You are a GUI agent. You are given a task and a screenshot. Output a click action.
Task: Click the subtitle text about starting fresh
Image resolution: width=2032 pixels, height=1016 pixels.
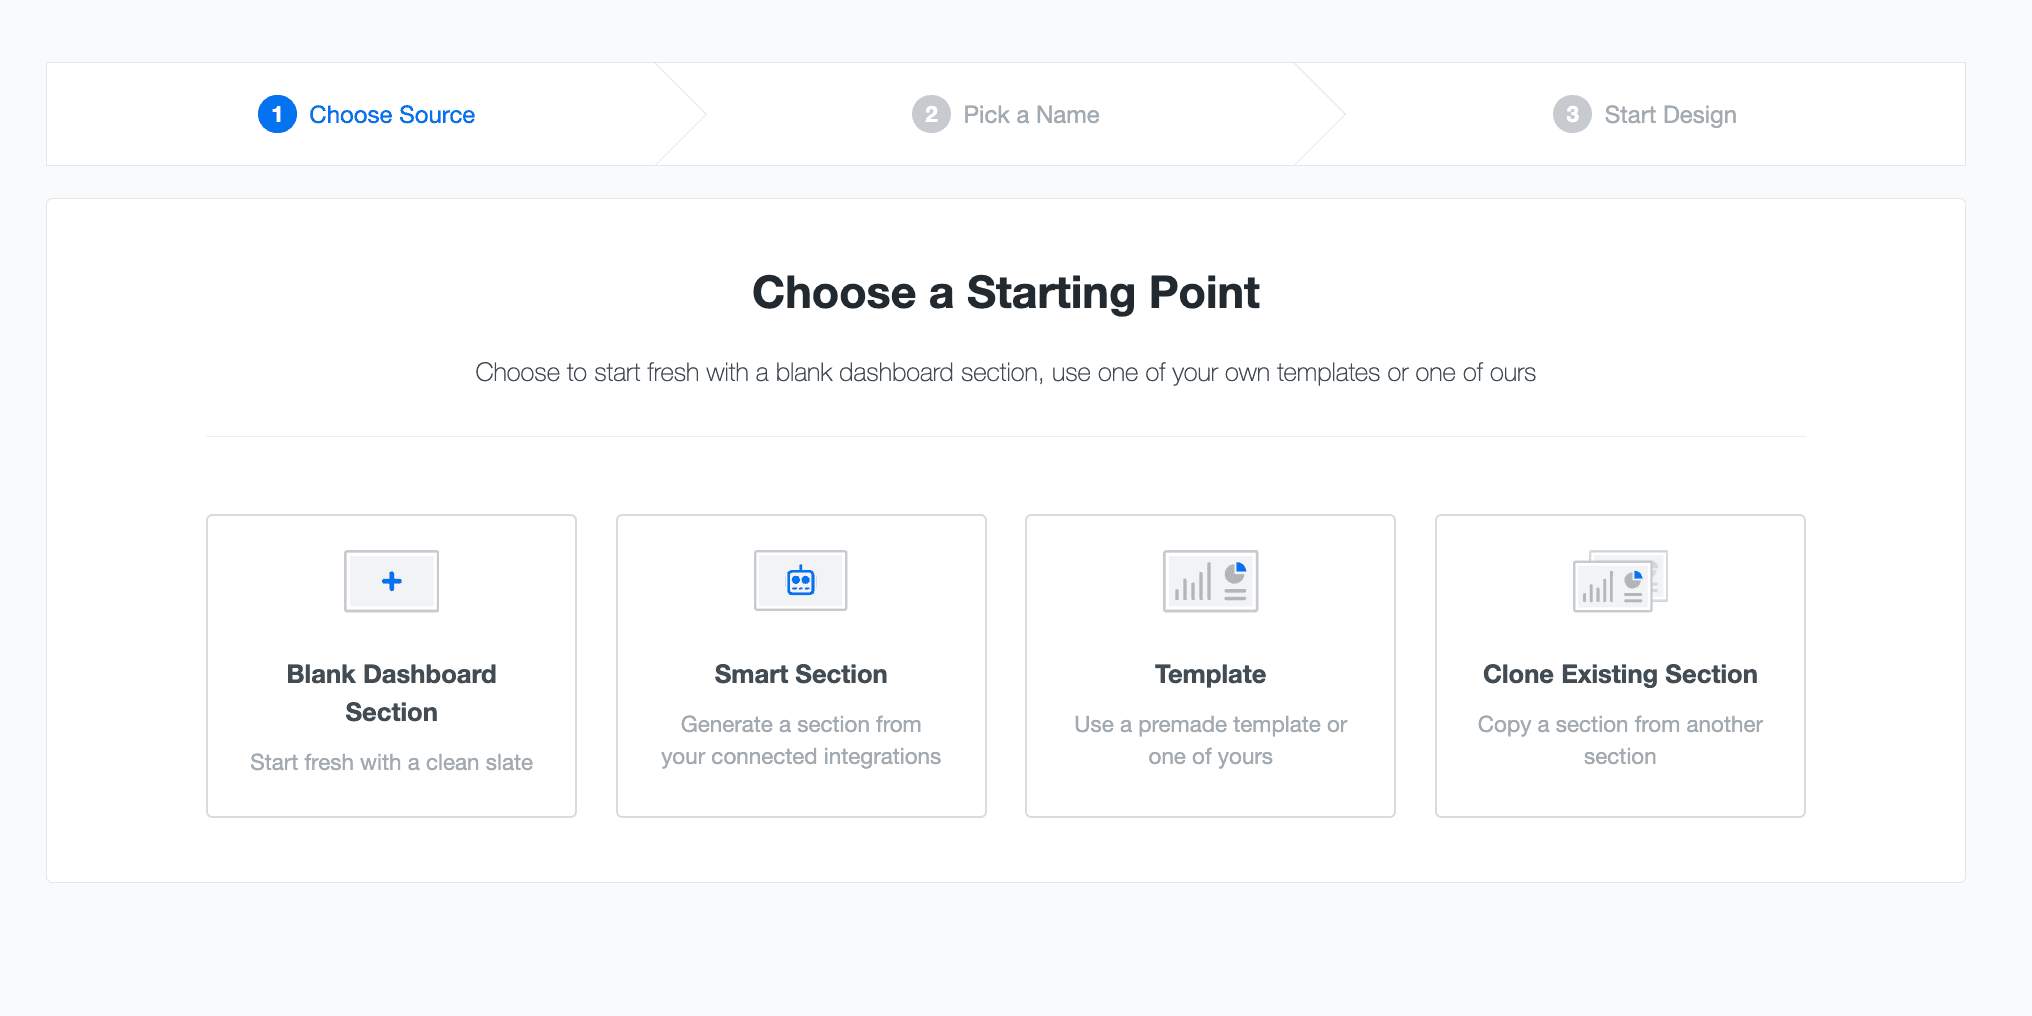point(1006,372)
